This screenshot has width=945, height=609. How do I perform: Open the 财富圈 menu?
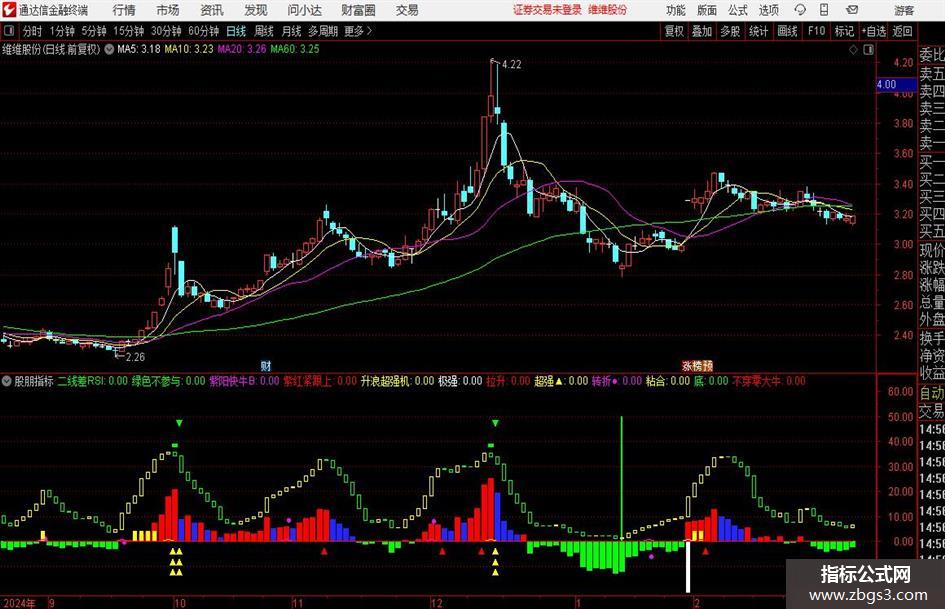coord(358,10)
